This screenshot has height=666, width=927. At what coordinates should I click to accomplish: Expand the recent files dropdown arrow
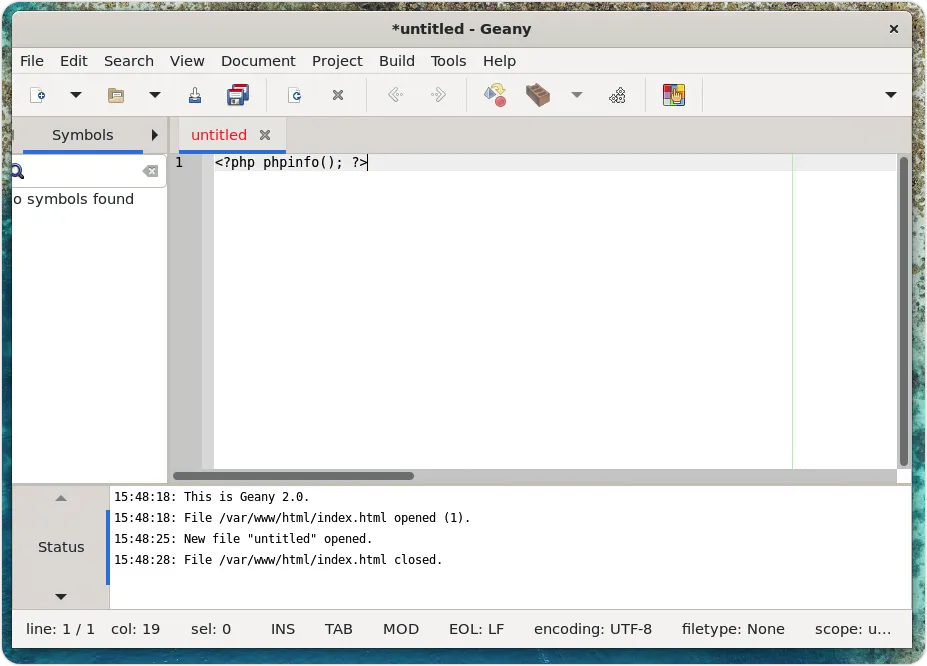(x=155, y=95)
